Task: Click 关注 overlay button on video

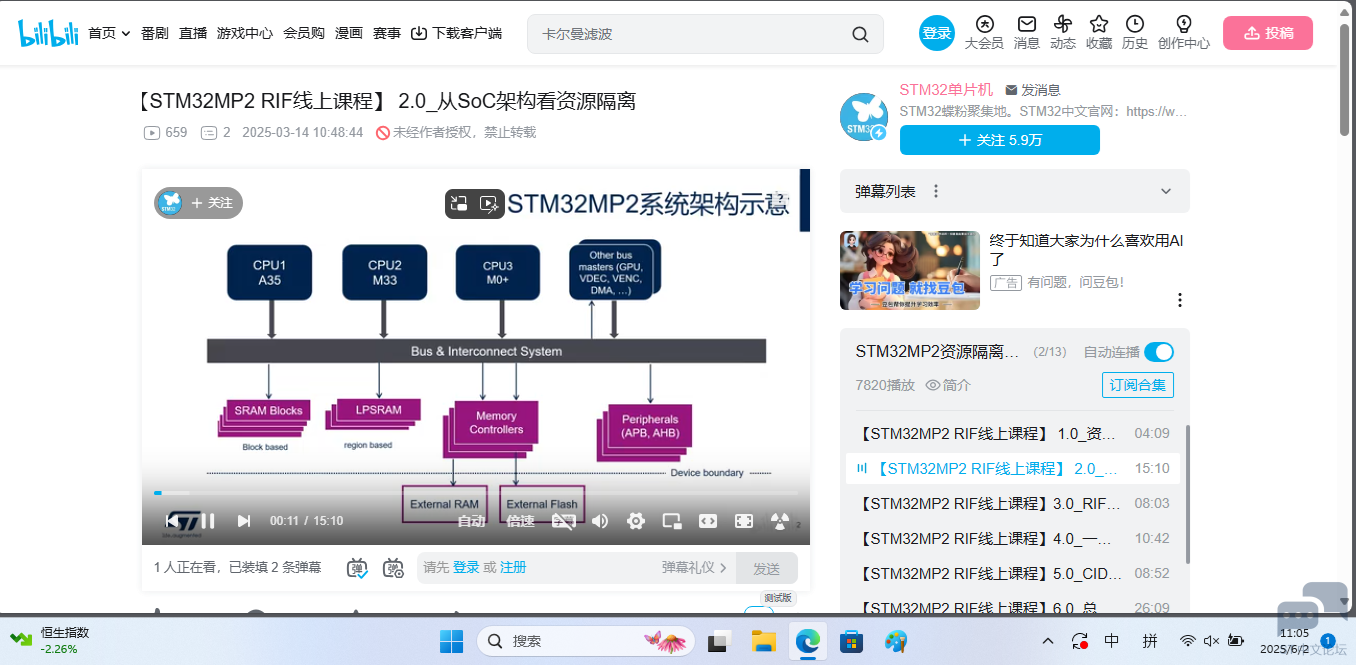Action: (x=198, y=203)
